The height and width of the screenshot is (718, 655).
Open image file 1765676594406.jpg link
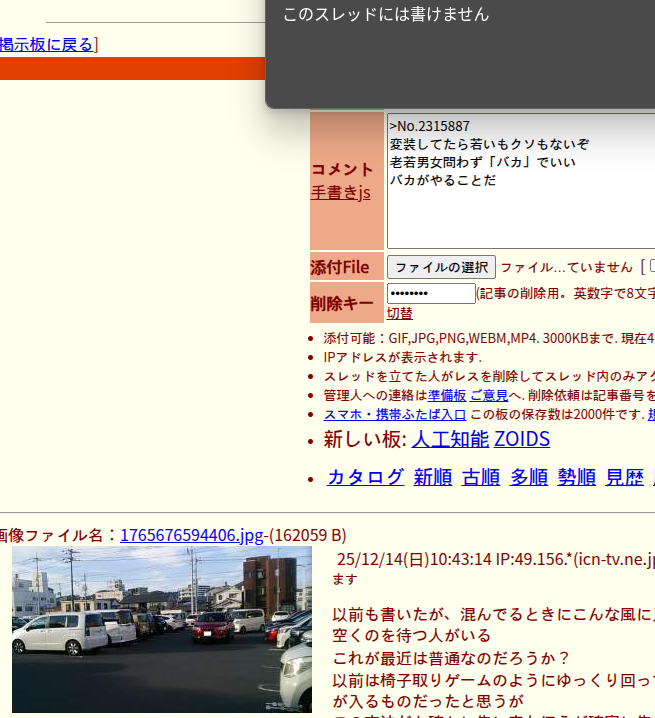[x=192, y=535]
